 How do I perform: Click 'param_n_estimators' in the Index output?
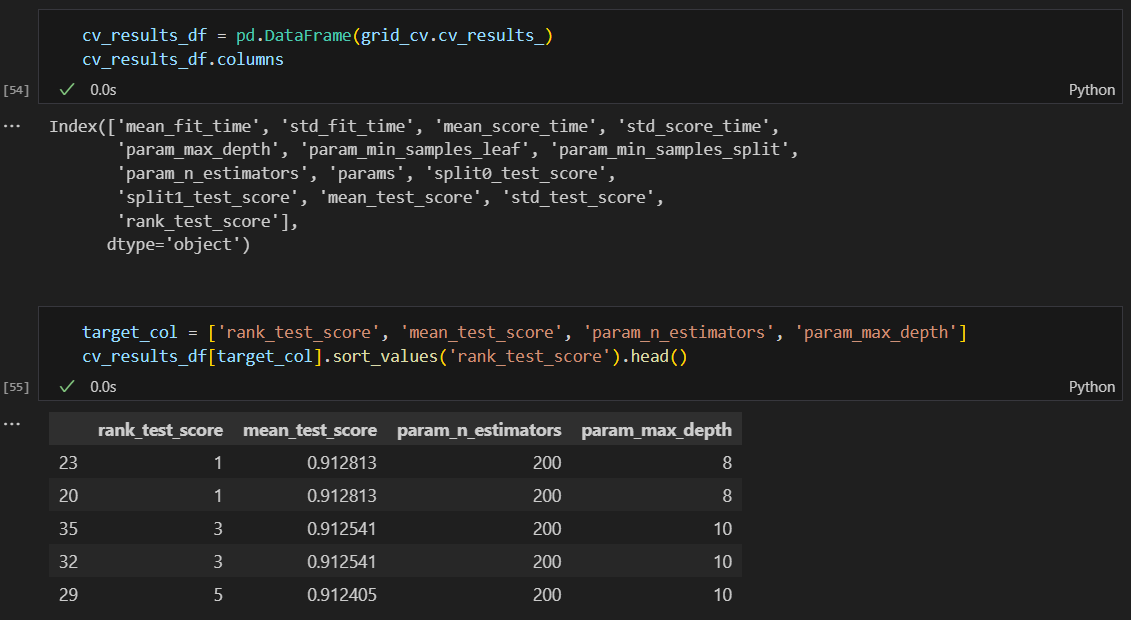(x=212, y=174)
